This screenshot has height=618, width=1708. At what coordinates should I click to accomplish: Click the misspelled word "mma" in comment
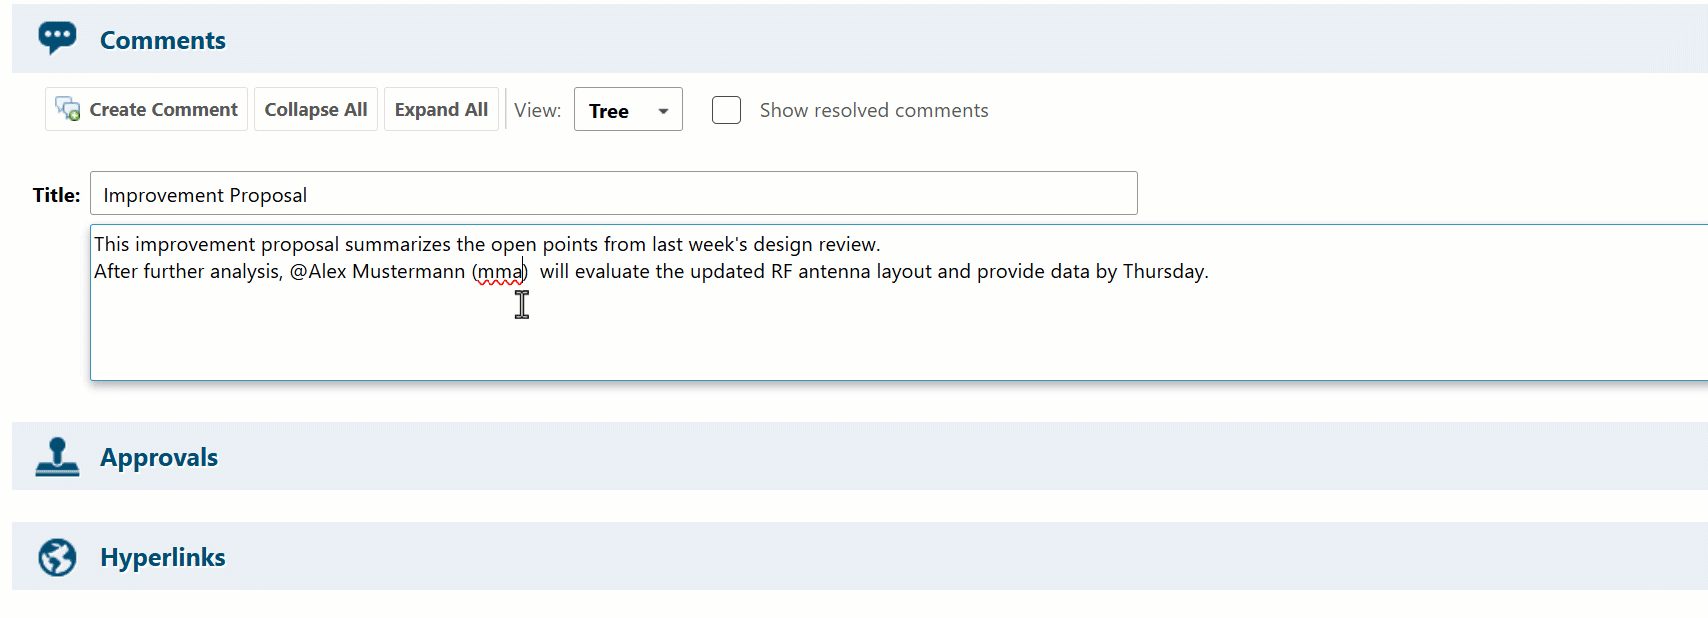point(499,272)
